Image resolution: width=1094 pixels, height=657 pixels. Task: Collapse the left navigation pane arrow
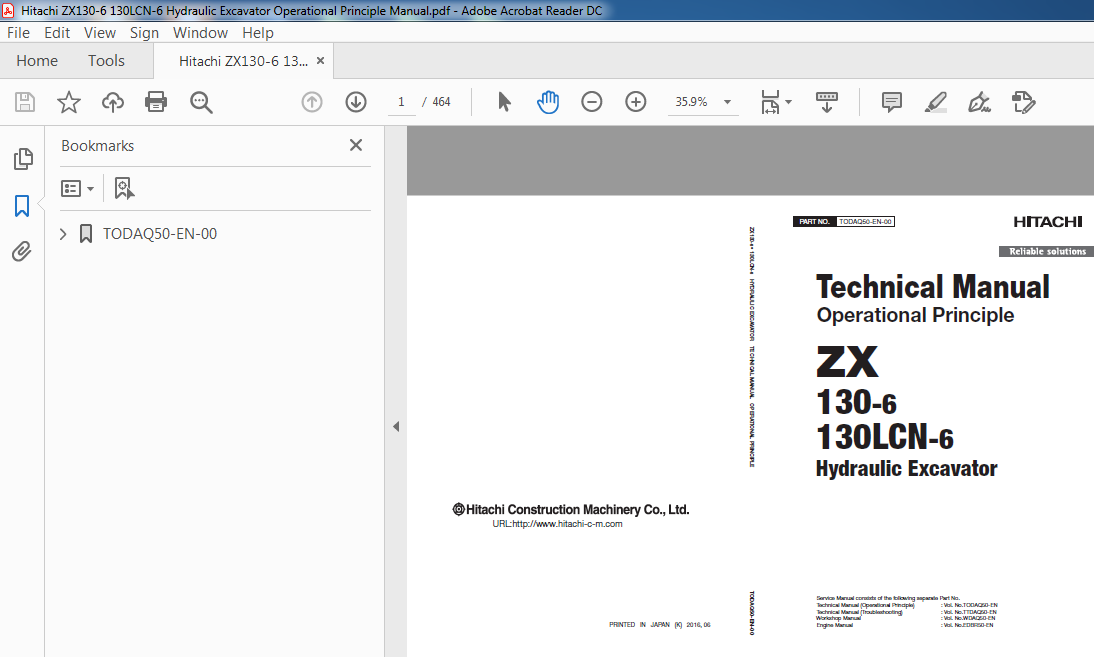(x=396, y=426)
